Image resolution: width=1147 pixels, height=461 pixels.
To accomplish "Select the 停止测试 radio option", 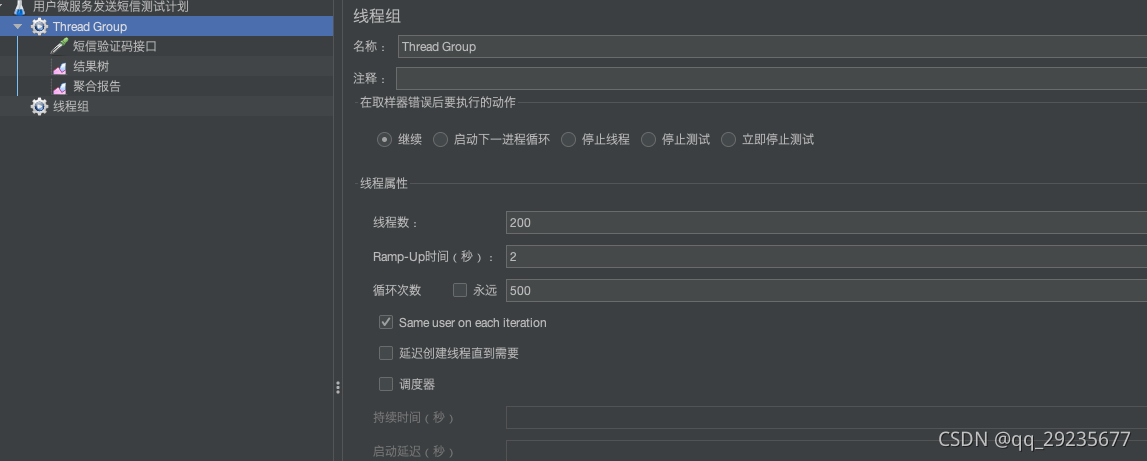I will 648,140.
